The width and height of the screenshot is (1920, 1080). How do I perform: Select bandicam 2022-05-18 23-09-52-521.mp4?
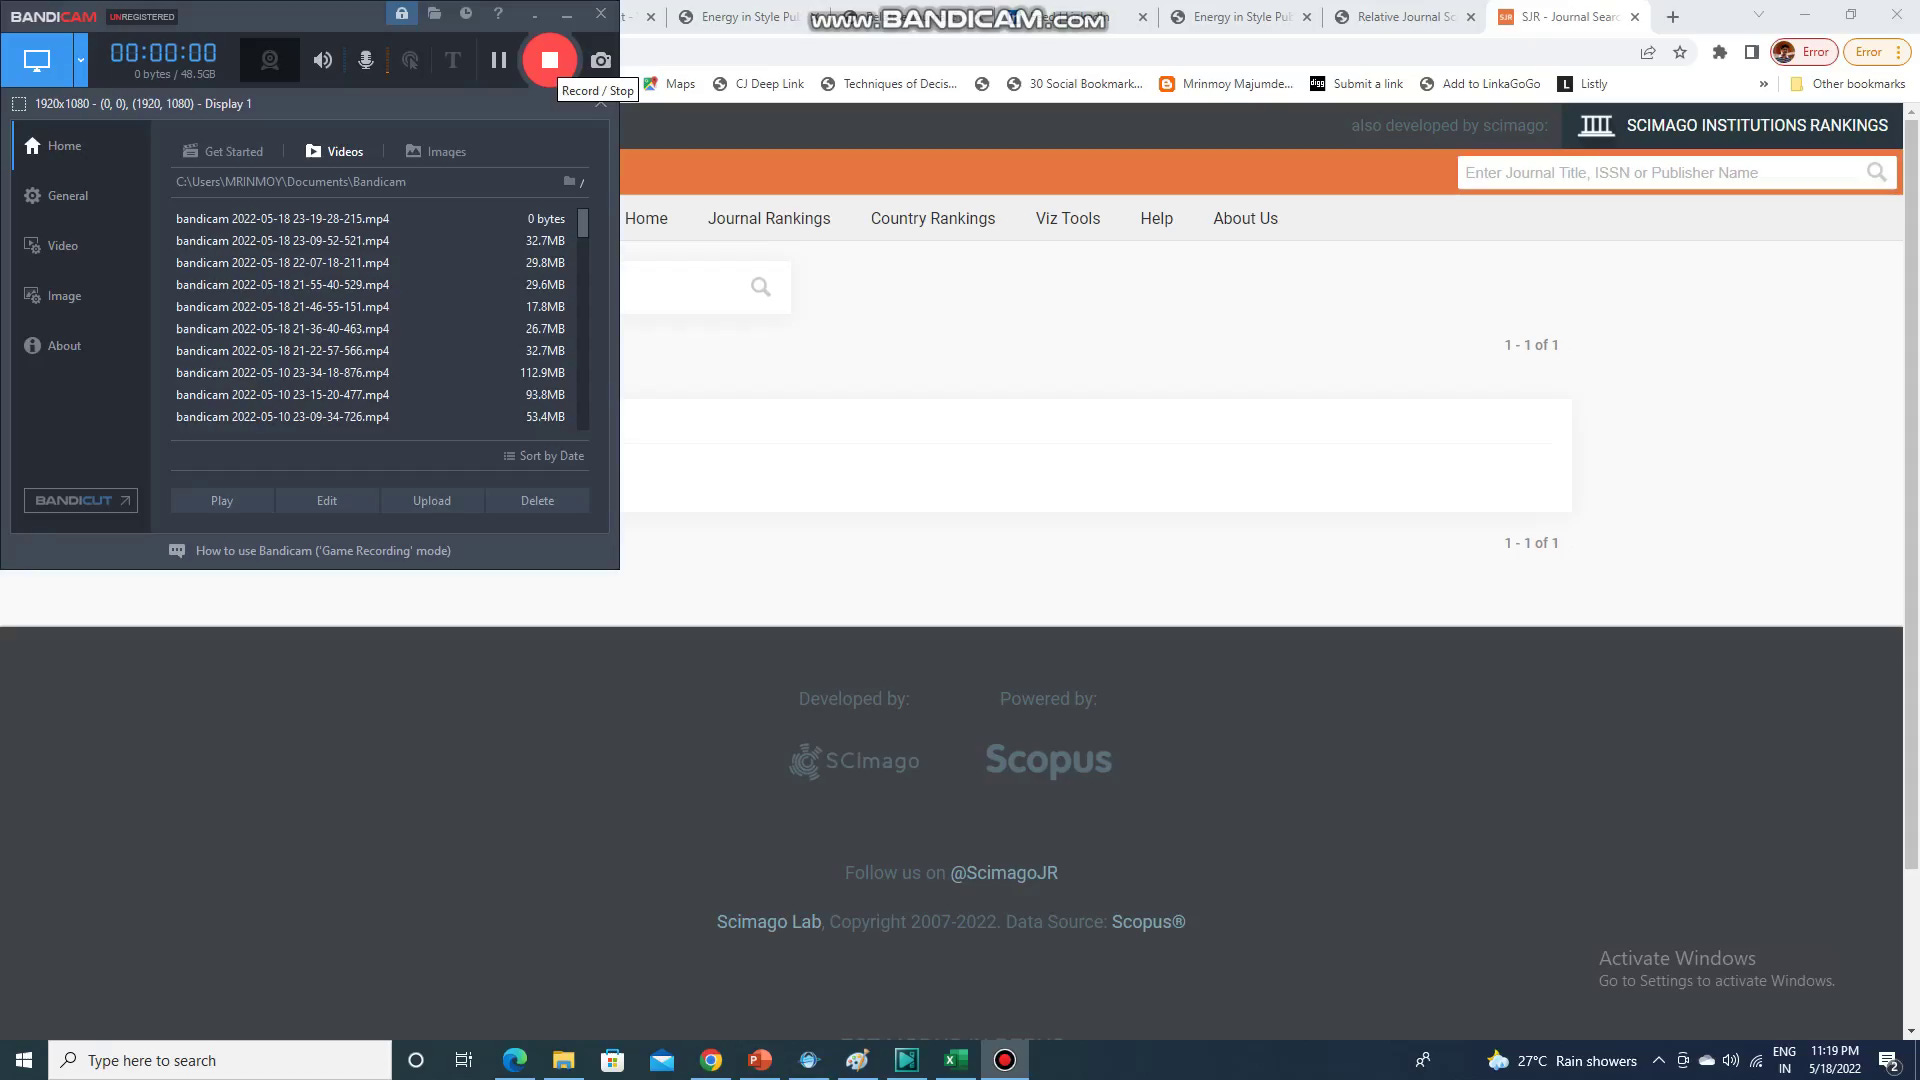coord(371,241)
